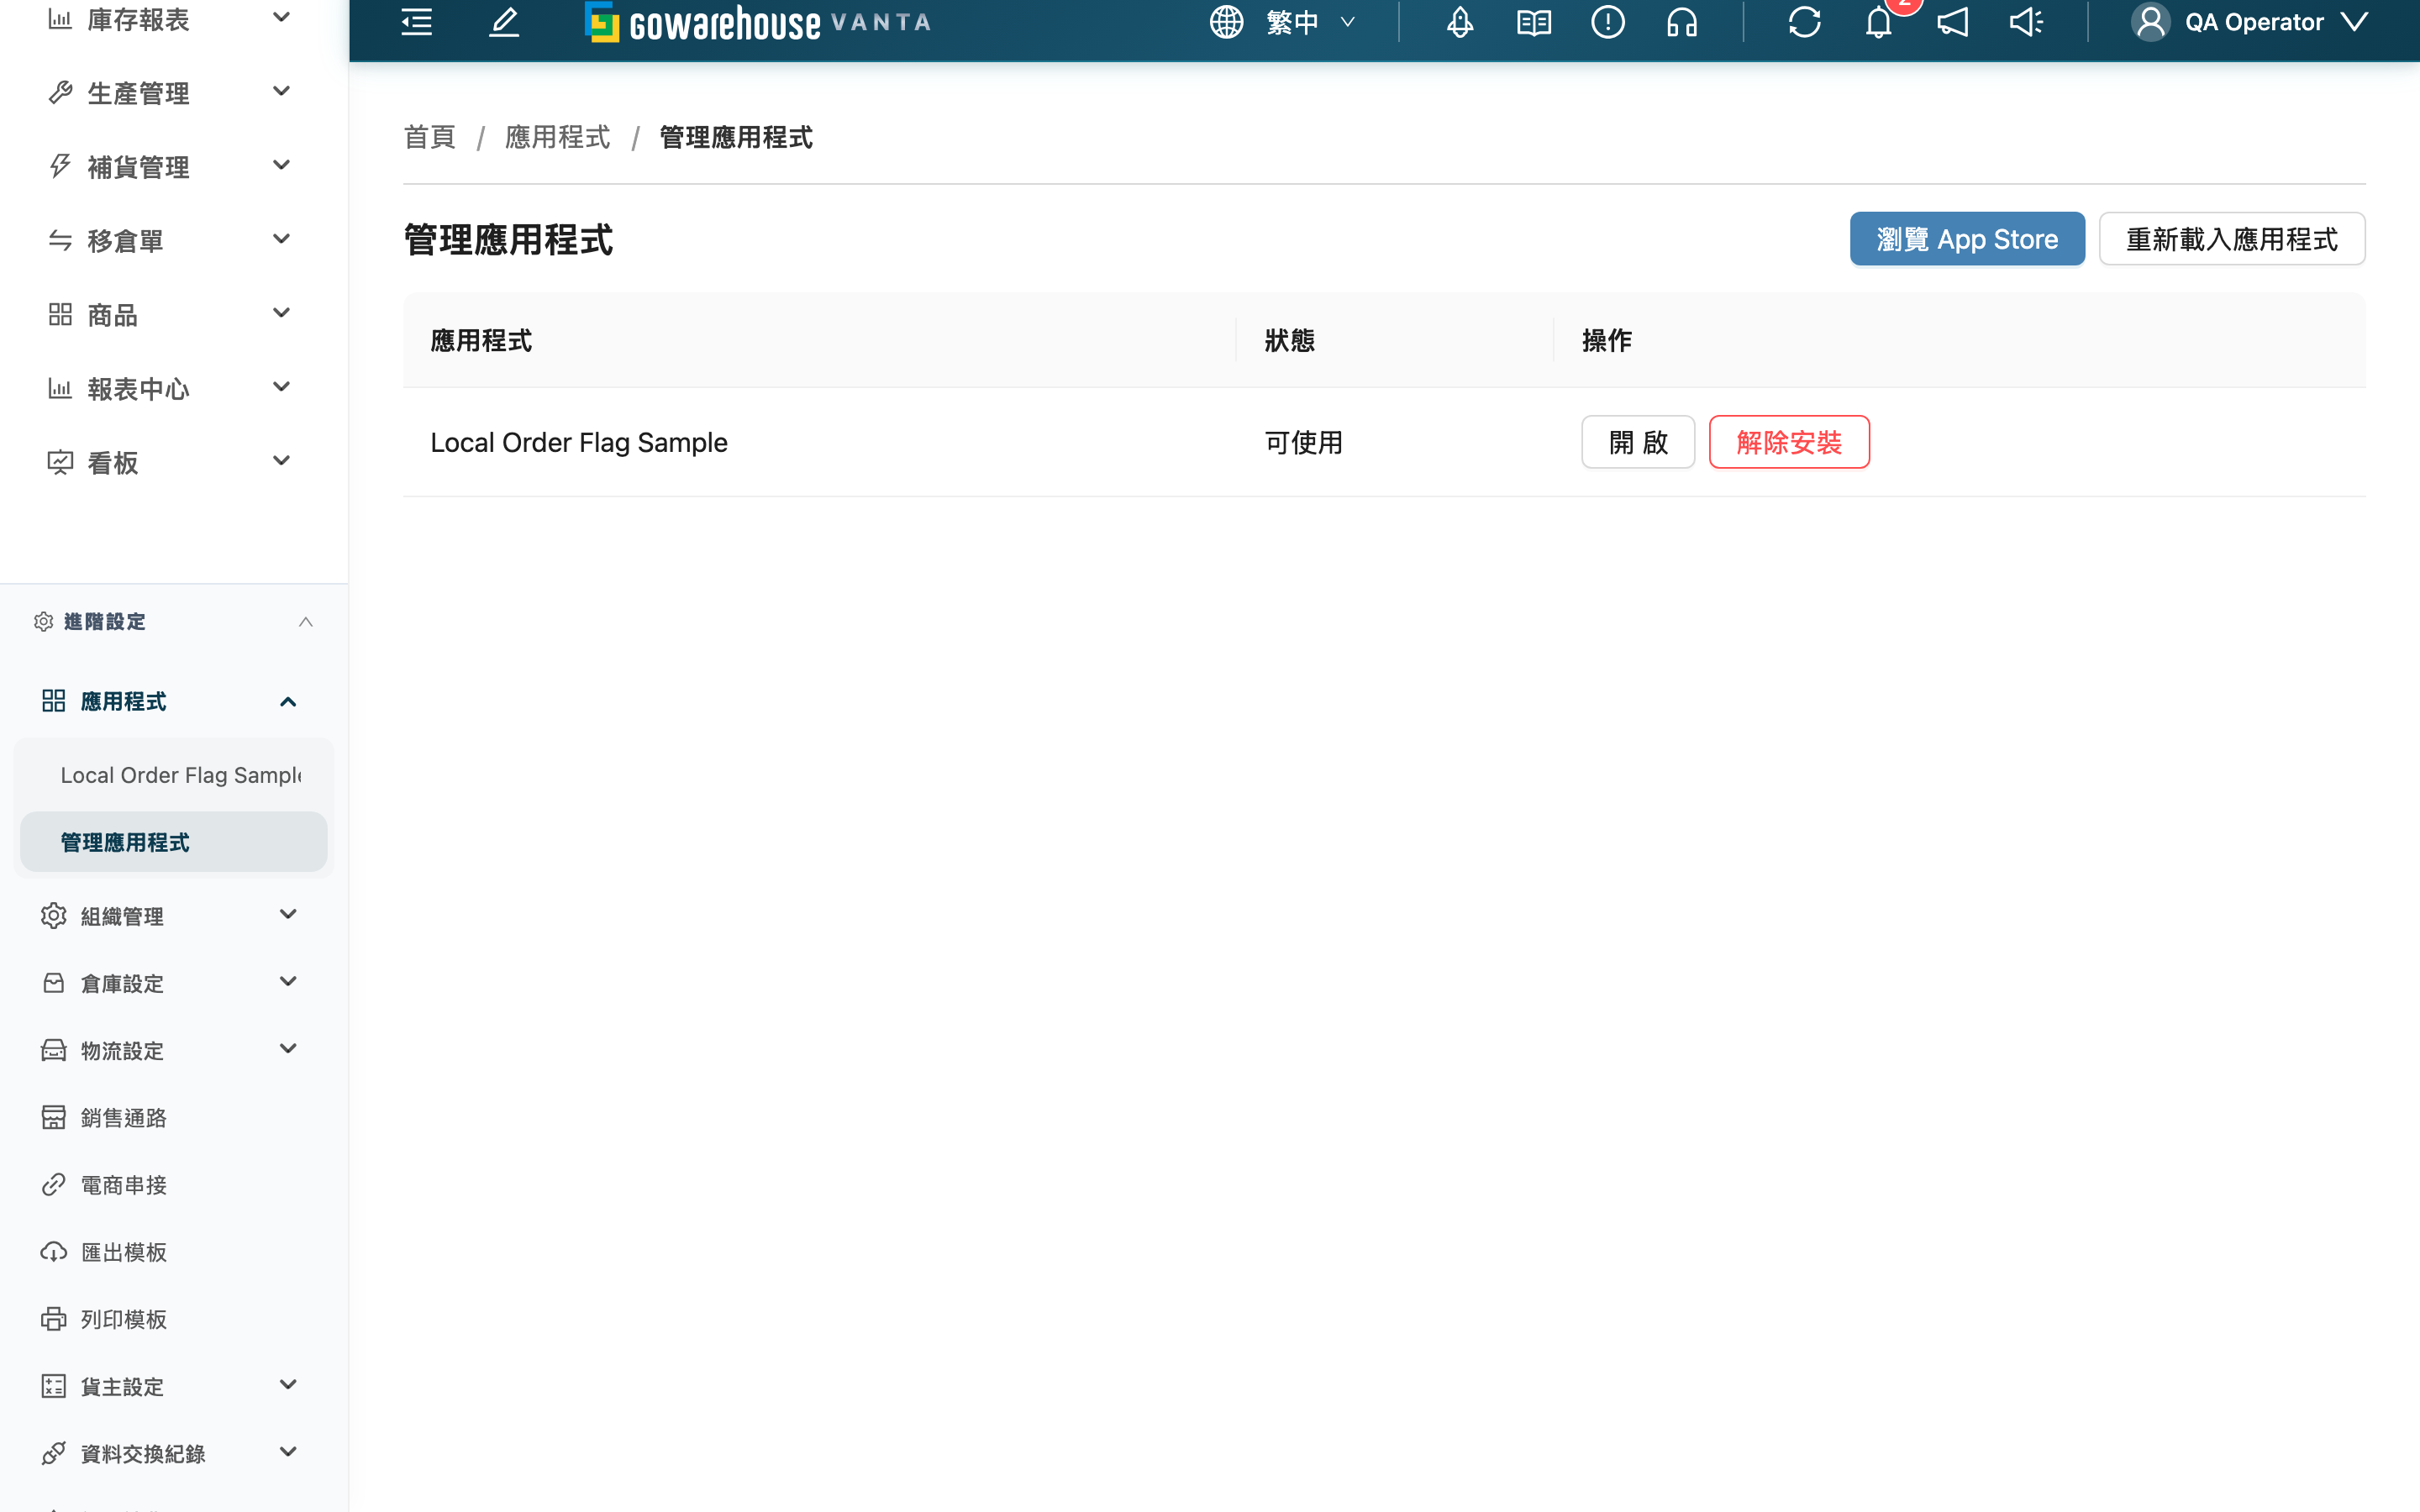Image resolution: width=2420 pixels, height=1512 pixels.
Task: Click the 應用程式 breadcrumb link
Action: pyautogui.click(x=558, y=137)
